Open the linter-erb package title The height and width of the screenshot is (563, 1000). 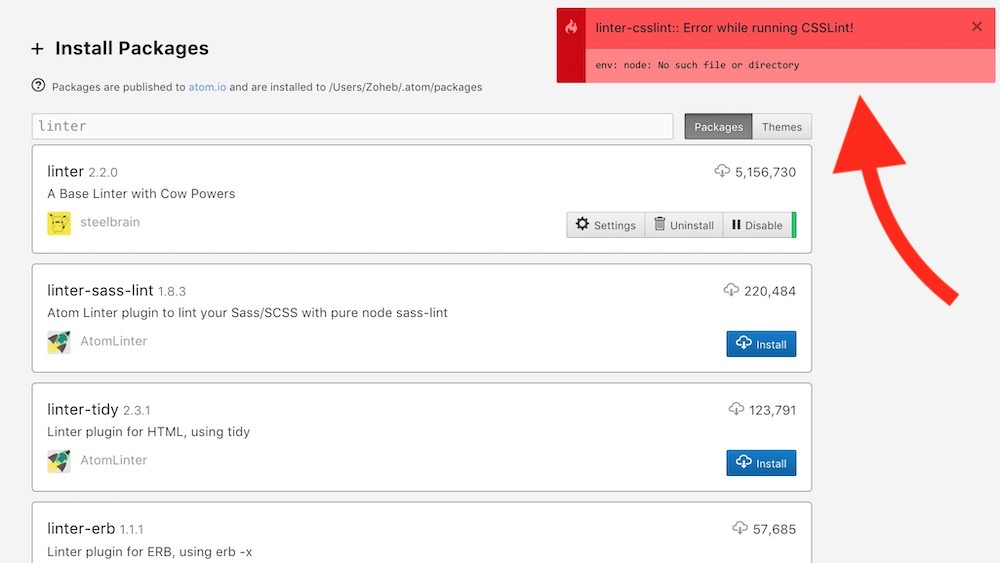click(x=81, y=528)
